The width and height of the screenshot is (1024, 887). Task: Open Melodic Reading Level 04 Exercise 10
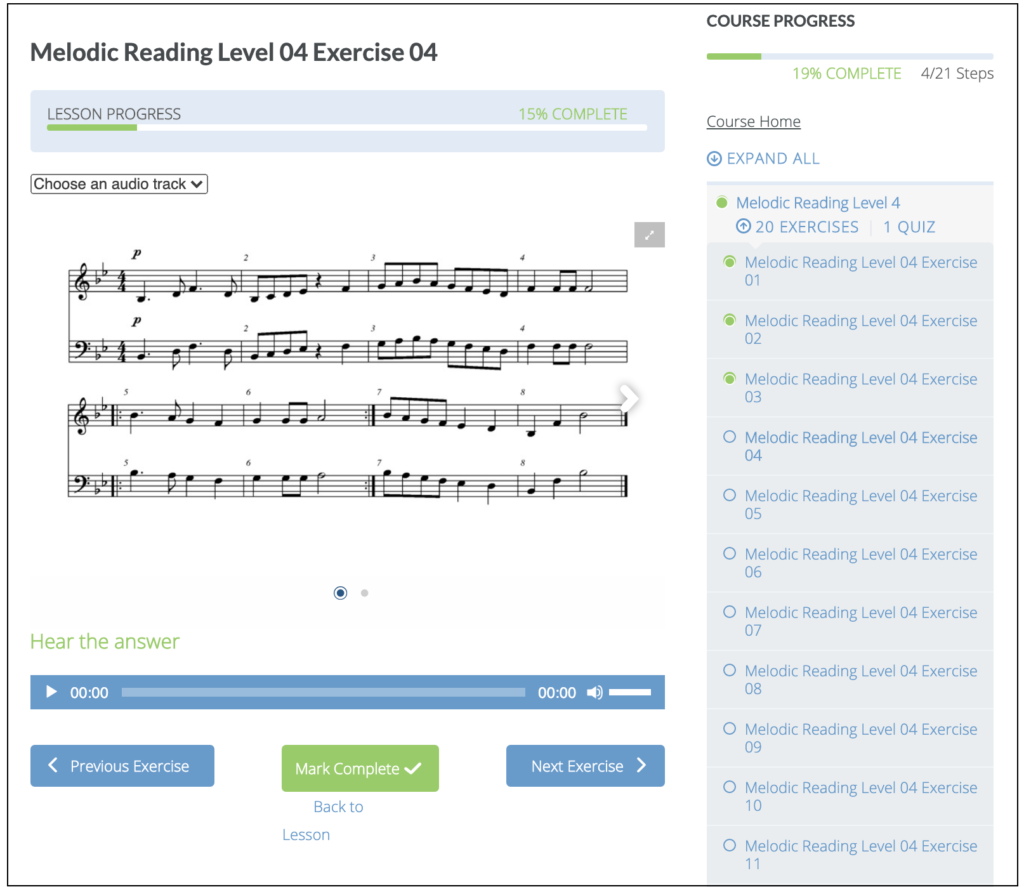[x=860, y=796]
